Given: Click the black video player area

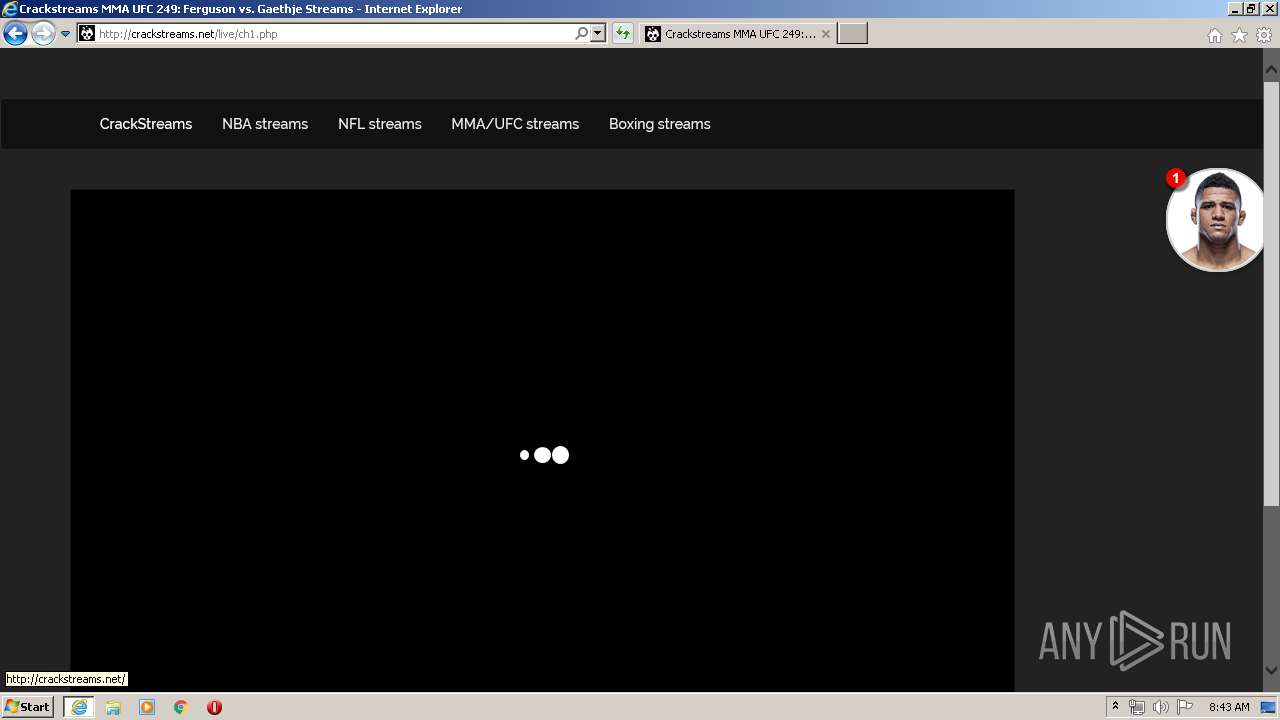Looking at the screenshot, I should [542, 440].
